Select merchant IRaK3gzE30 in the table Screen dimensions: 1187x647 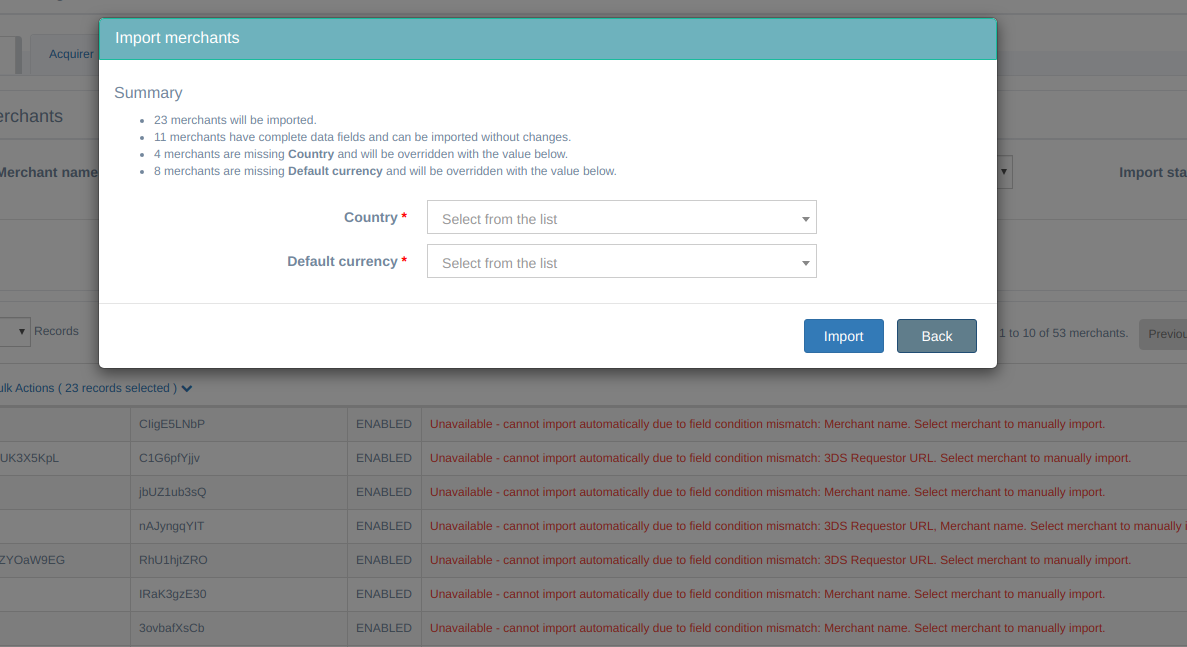[173, 594]
